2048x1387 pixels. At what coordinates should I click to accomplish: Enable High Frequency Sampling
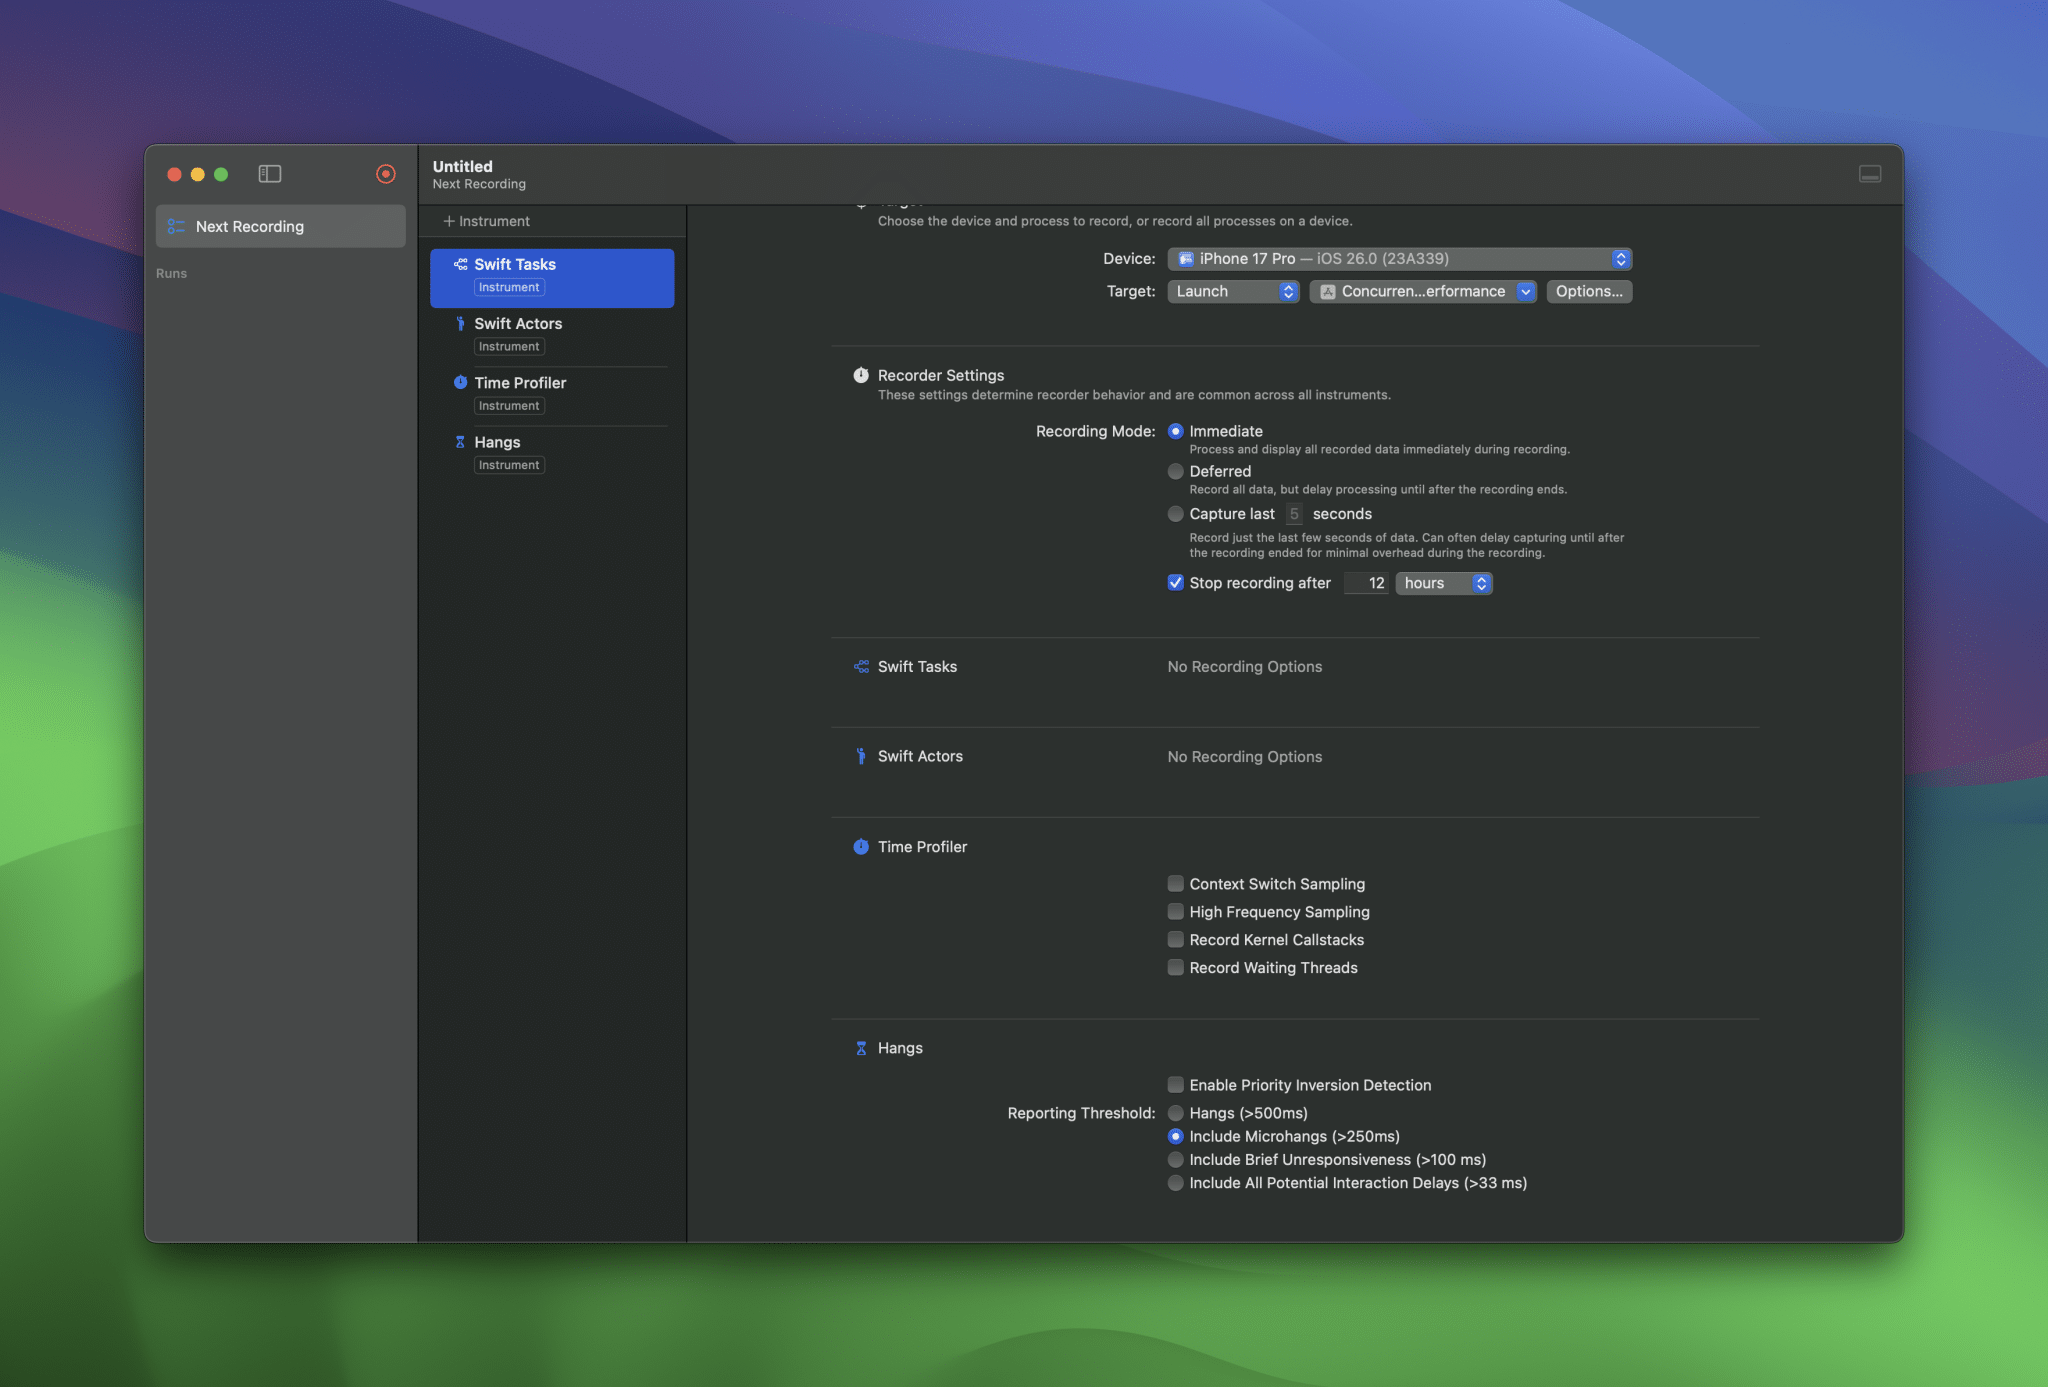point(1175,912)
